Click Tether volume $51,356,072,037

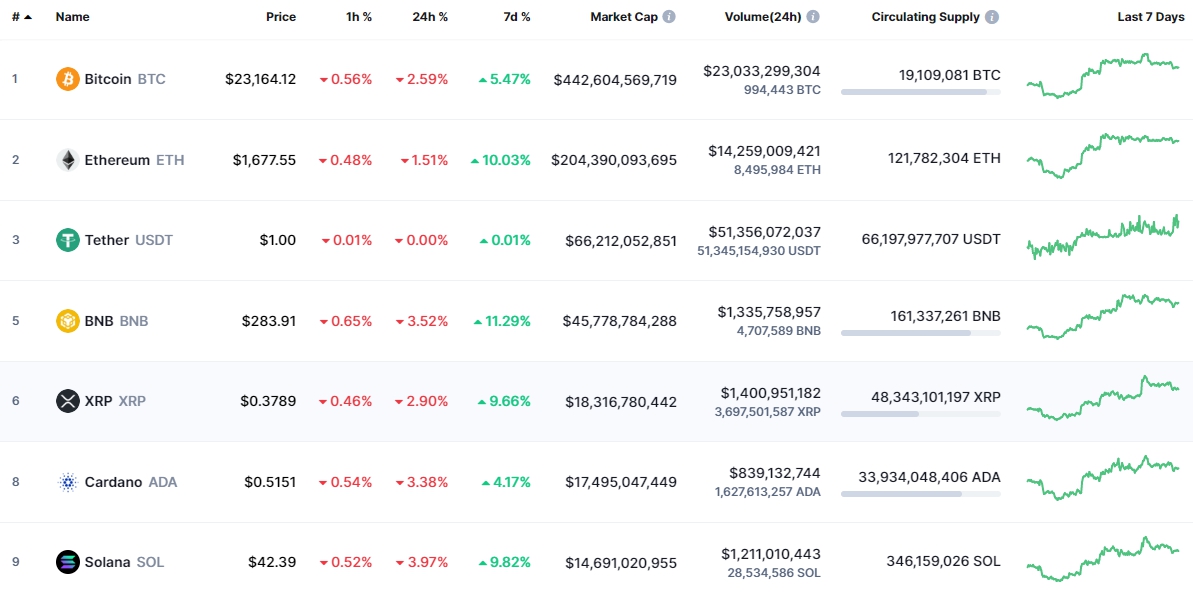pyautogui.click(x=764, y=231)
